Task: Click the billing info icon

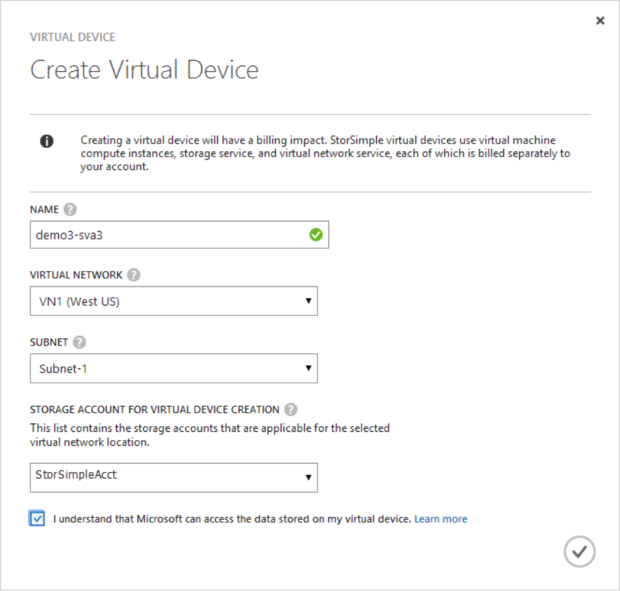Action: click(x=47, y=141)
